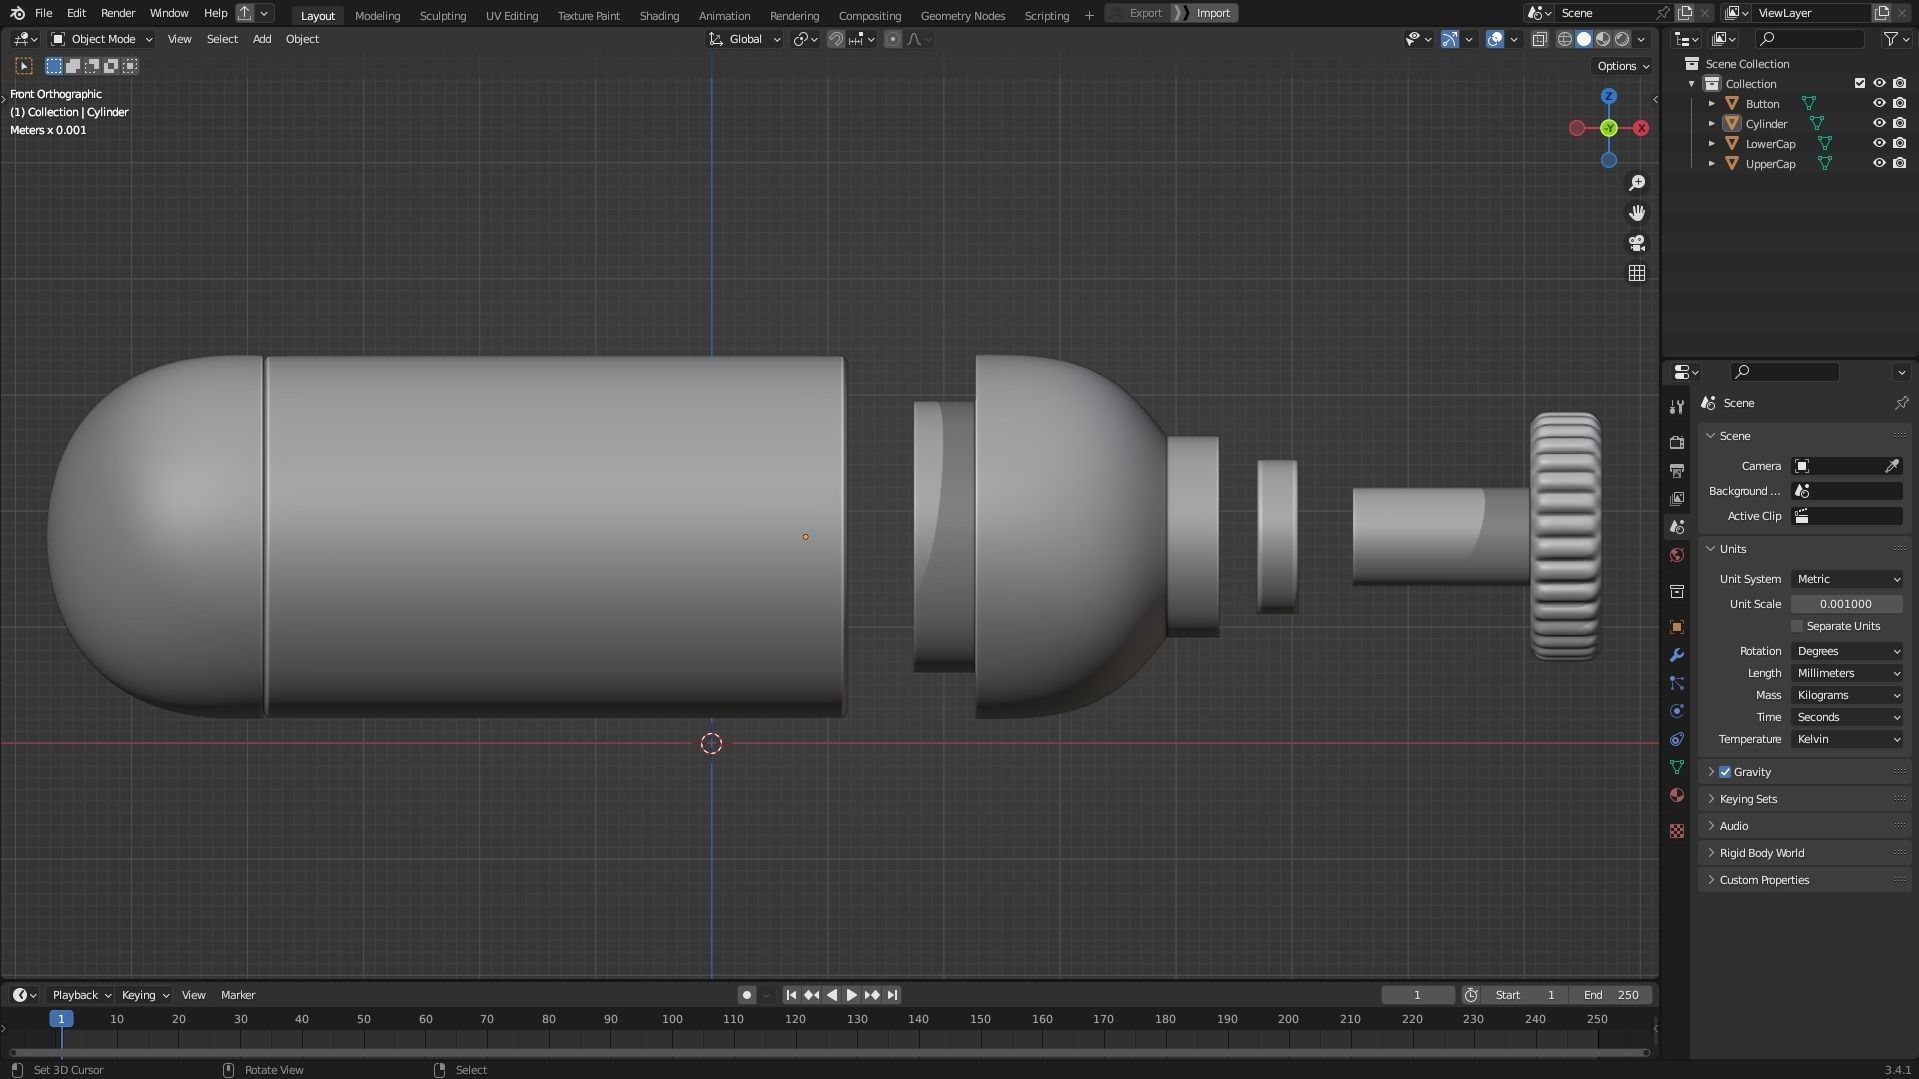This screenshot has width=1919, height=1079.
Task: Toggle X-ray display icon
Action: (1540, 39)
